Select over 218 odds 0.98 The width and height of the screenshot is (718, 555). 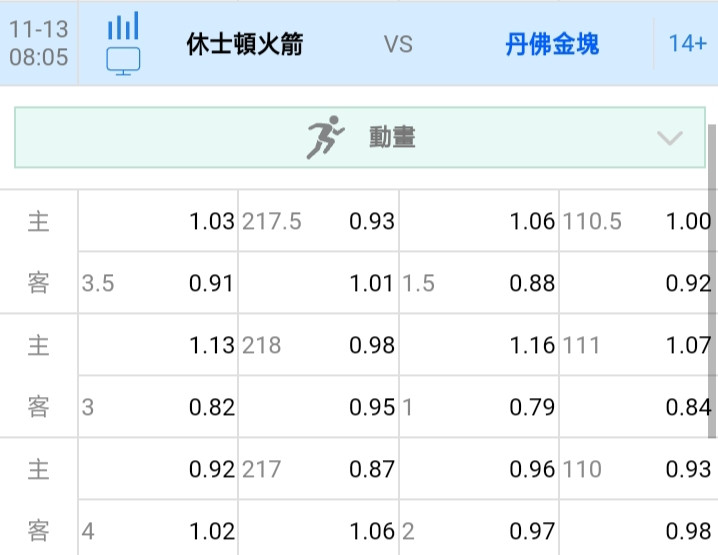click(371, 345)
